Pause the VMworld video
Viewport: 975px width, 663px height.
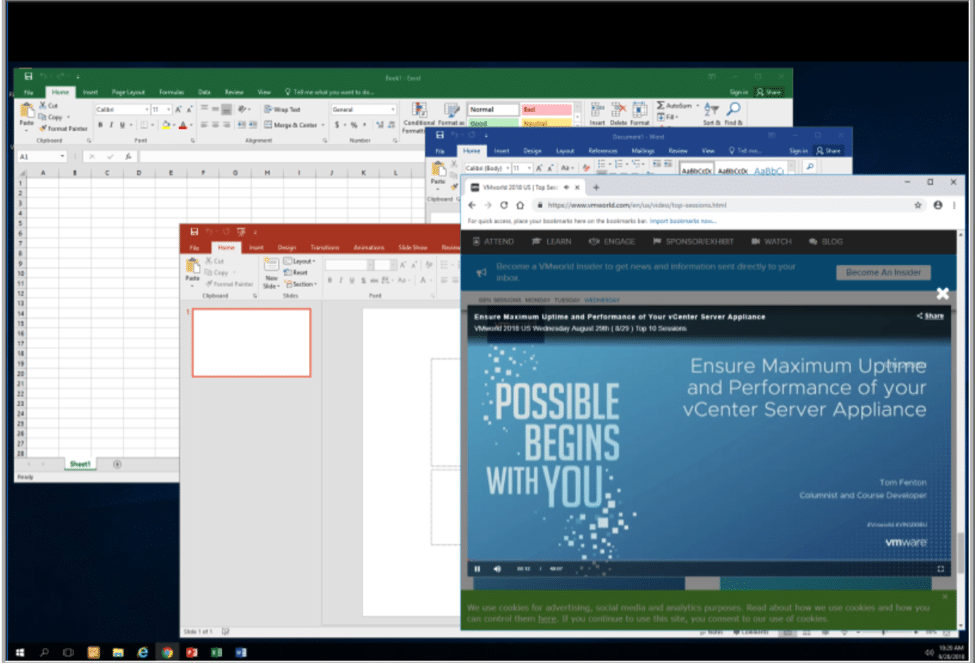[477, 568]
